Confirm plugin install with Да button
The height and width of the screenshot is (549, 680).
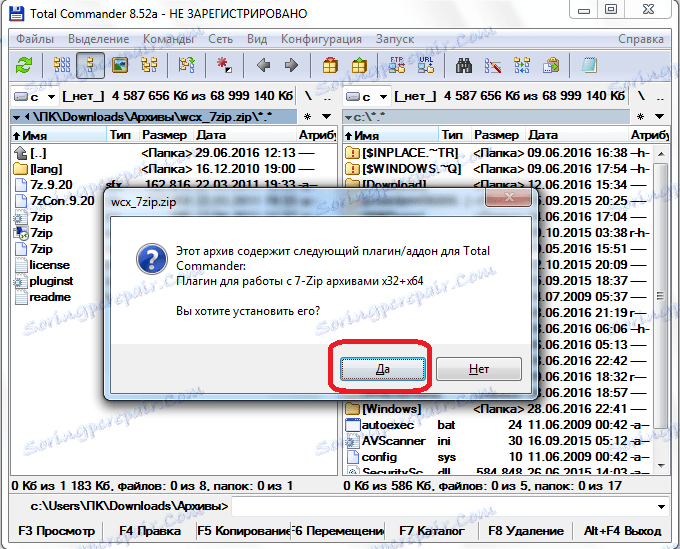pos(382,369)
